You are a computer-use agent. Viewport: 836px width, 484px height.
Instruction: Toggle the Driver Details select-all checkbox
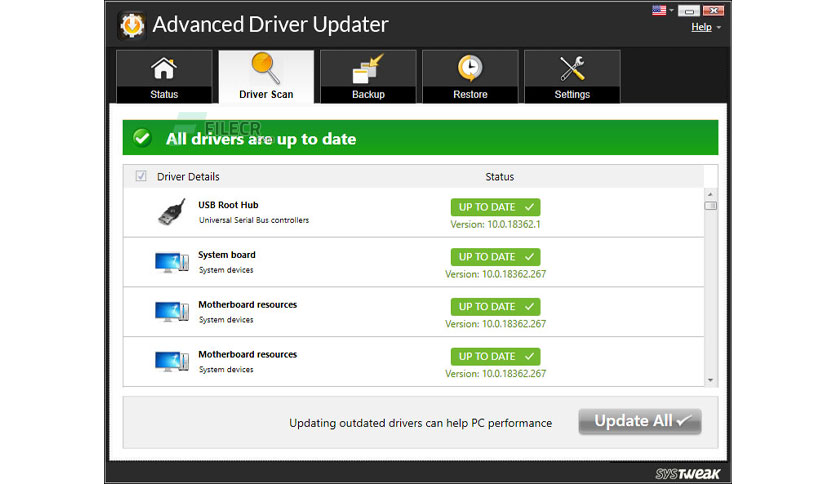point(141,176)
